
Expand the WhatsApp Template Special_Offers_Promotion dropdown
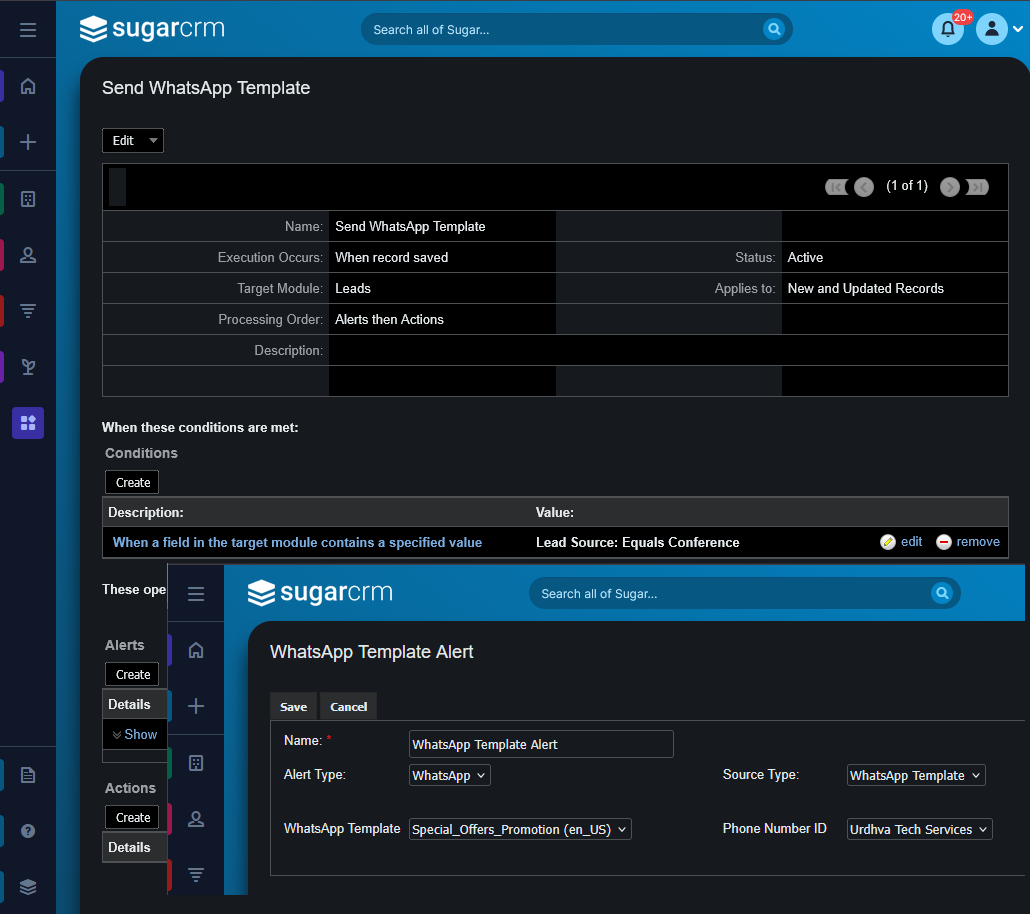pos(520,829)
